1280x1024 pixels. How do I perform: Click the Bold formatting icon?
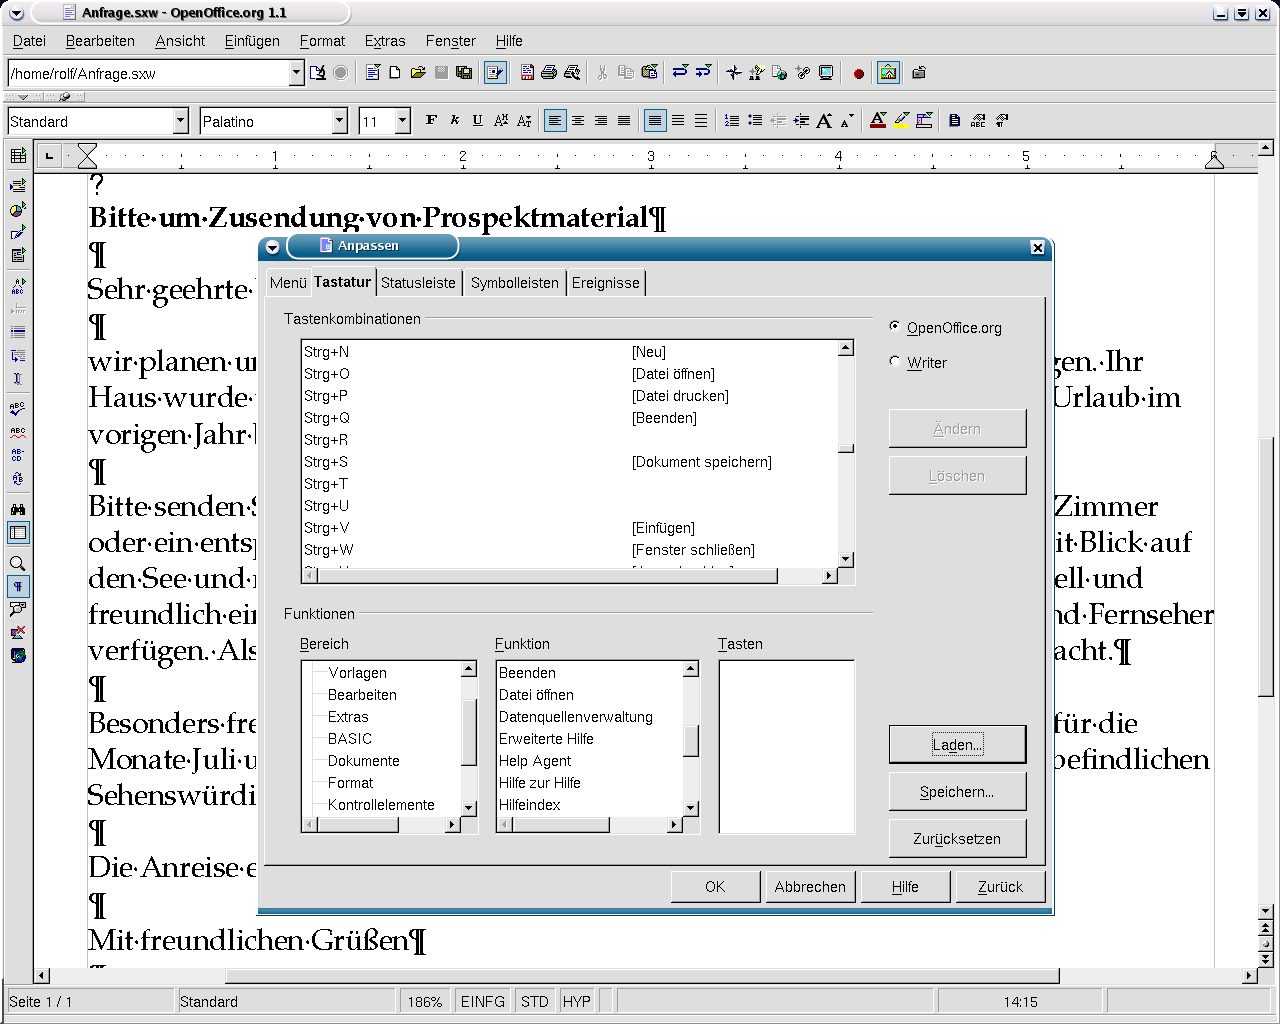tap(431, 121)
